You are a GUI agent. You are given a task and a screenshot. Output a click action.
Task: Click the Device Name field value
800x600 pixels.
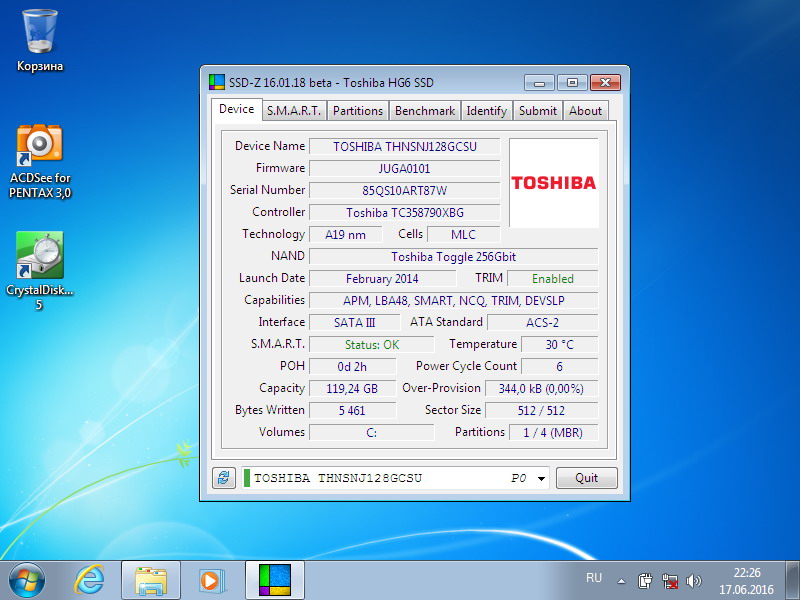tap(405, 146)
